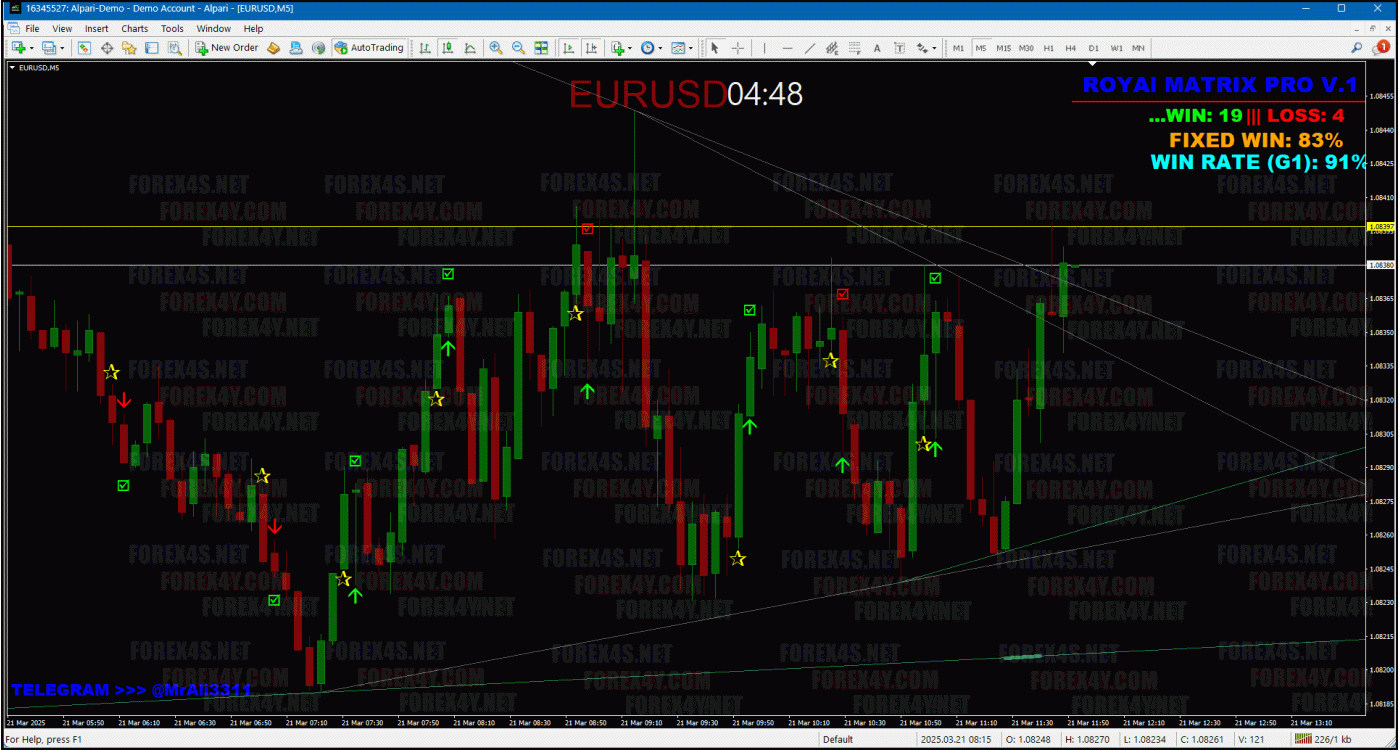This screenshot has height=750, width=1400.
Task: Select the text label 'A' tool
Action: [877, 48]
